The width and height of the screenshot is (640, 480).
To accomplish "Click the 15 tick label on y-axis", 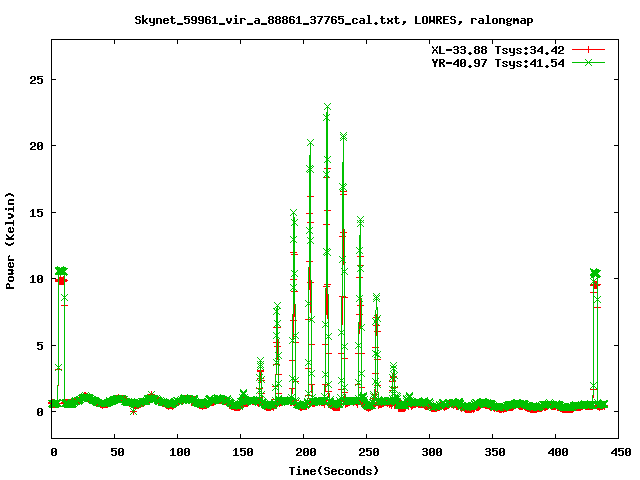I will tap(38, 212).
